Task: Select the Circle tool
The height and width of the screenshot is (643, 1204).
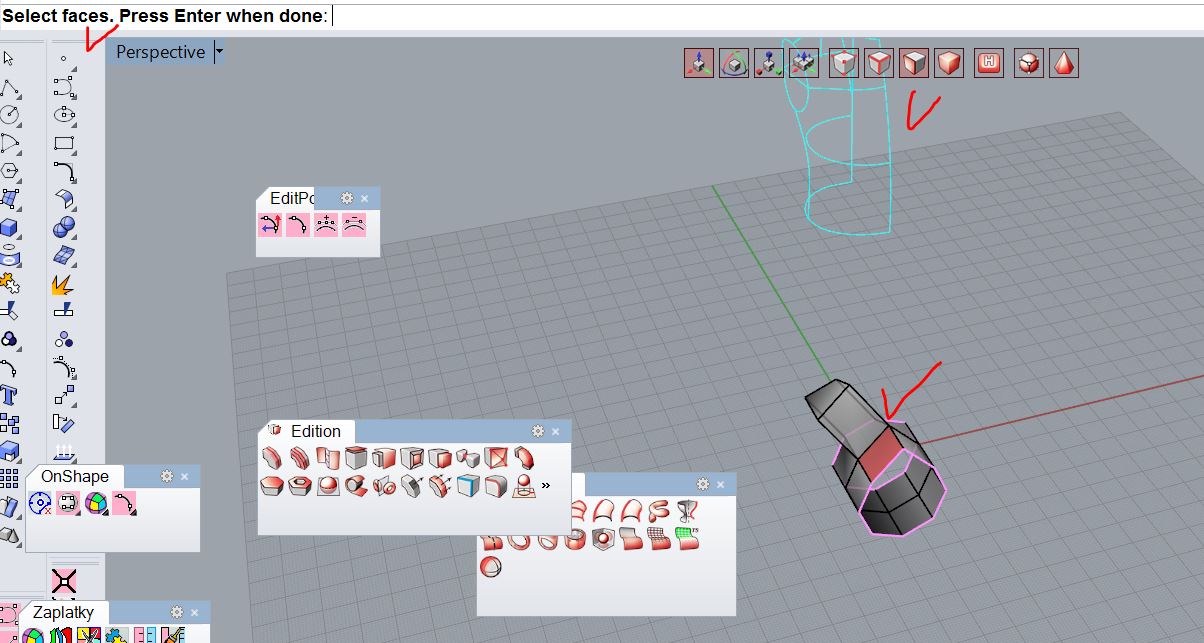Action: point(10,116)
